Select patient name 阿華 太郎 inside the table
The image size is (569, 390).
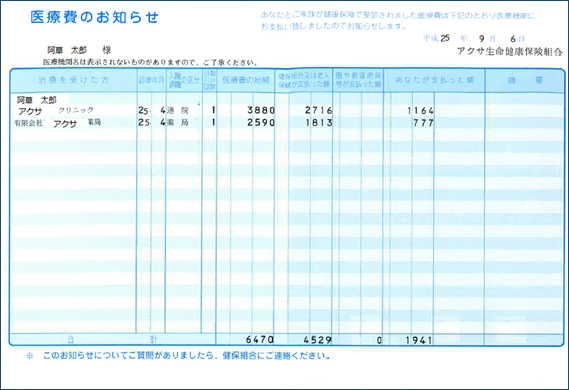tap(37, 100)
